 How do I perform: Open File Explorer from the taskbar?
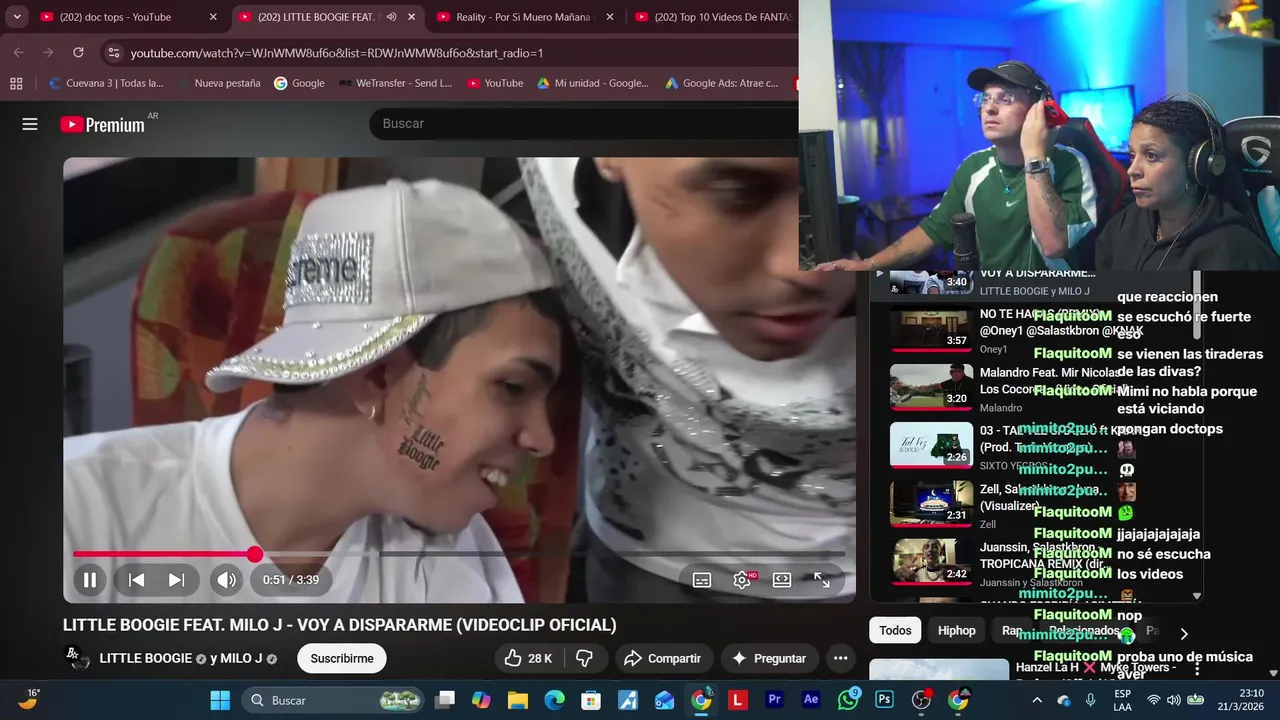(x=518, y=700)
